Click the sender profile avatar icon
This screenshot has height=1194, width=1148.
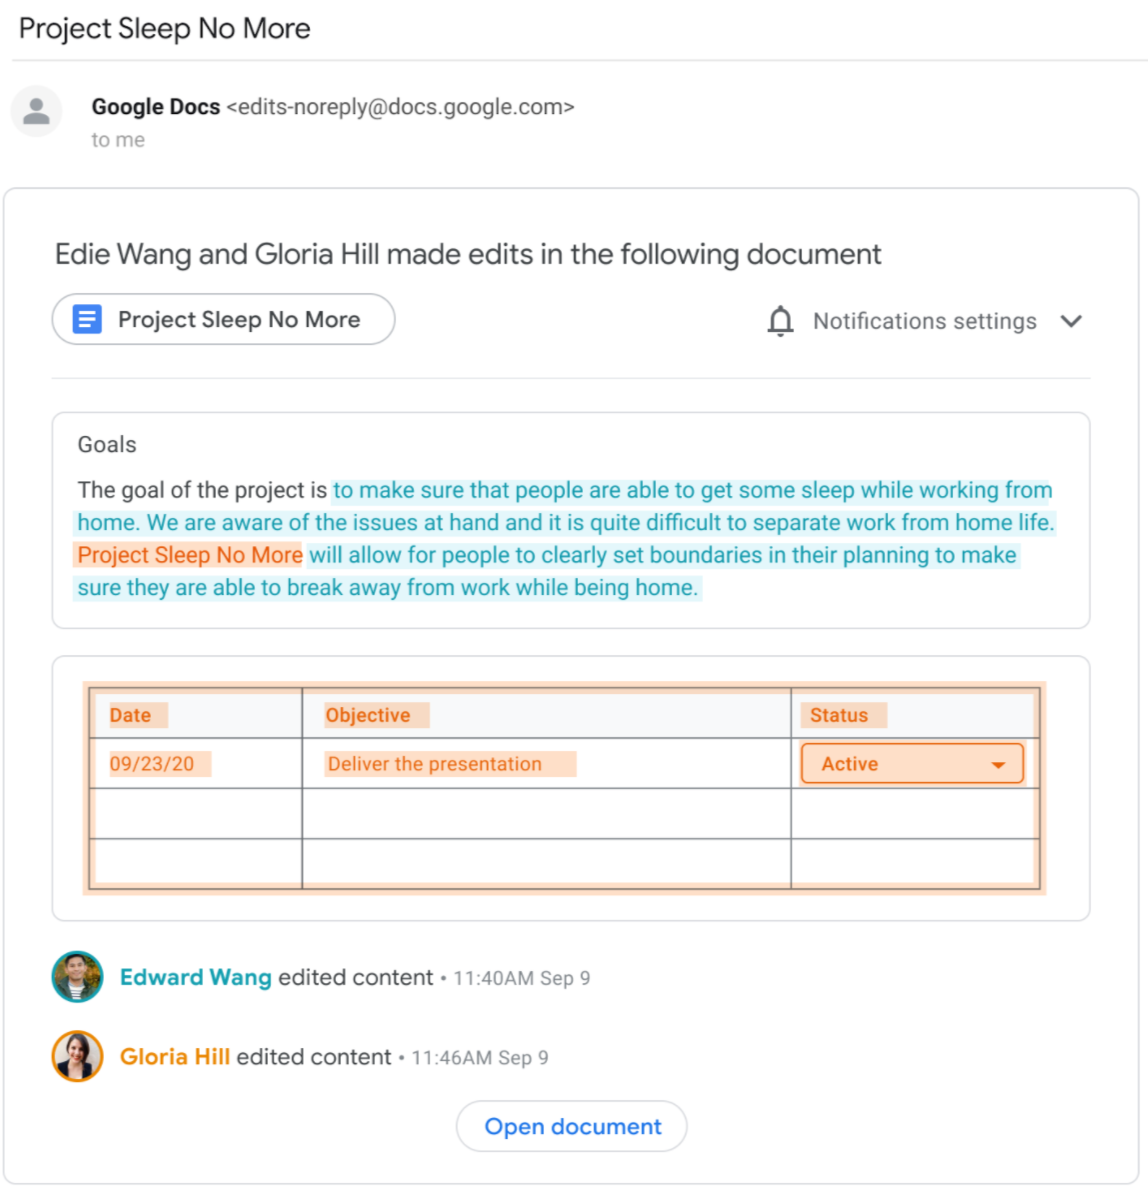tap(36, 112)
